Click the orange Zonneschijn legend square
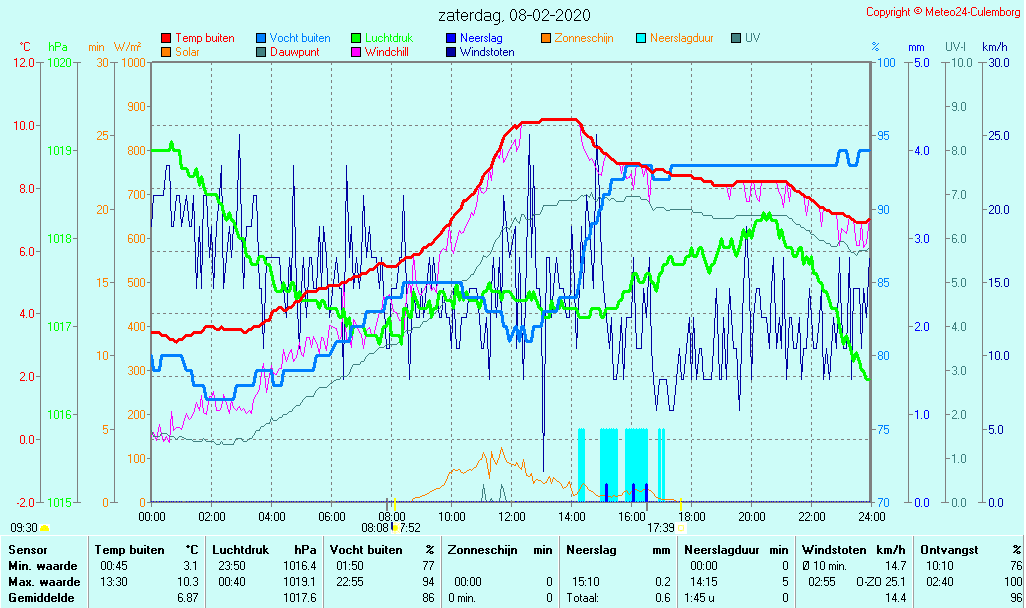Image resolution: width=1026 pixels, height=608 pixels. tap(546, 39)
